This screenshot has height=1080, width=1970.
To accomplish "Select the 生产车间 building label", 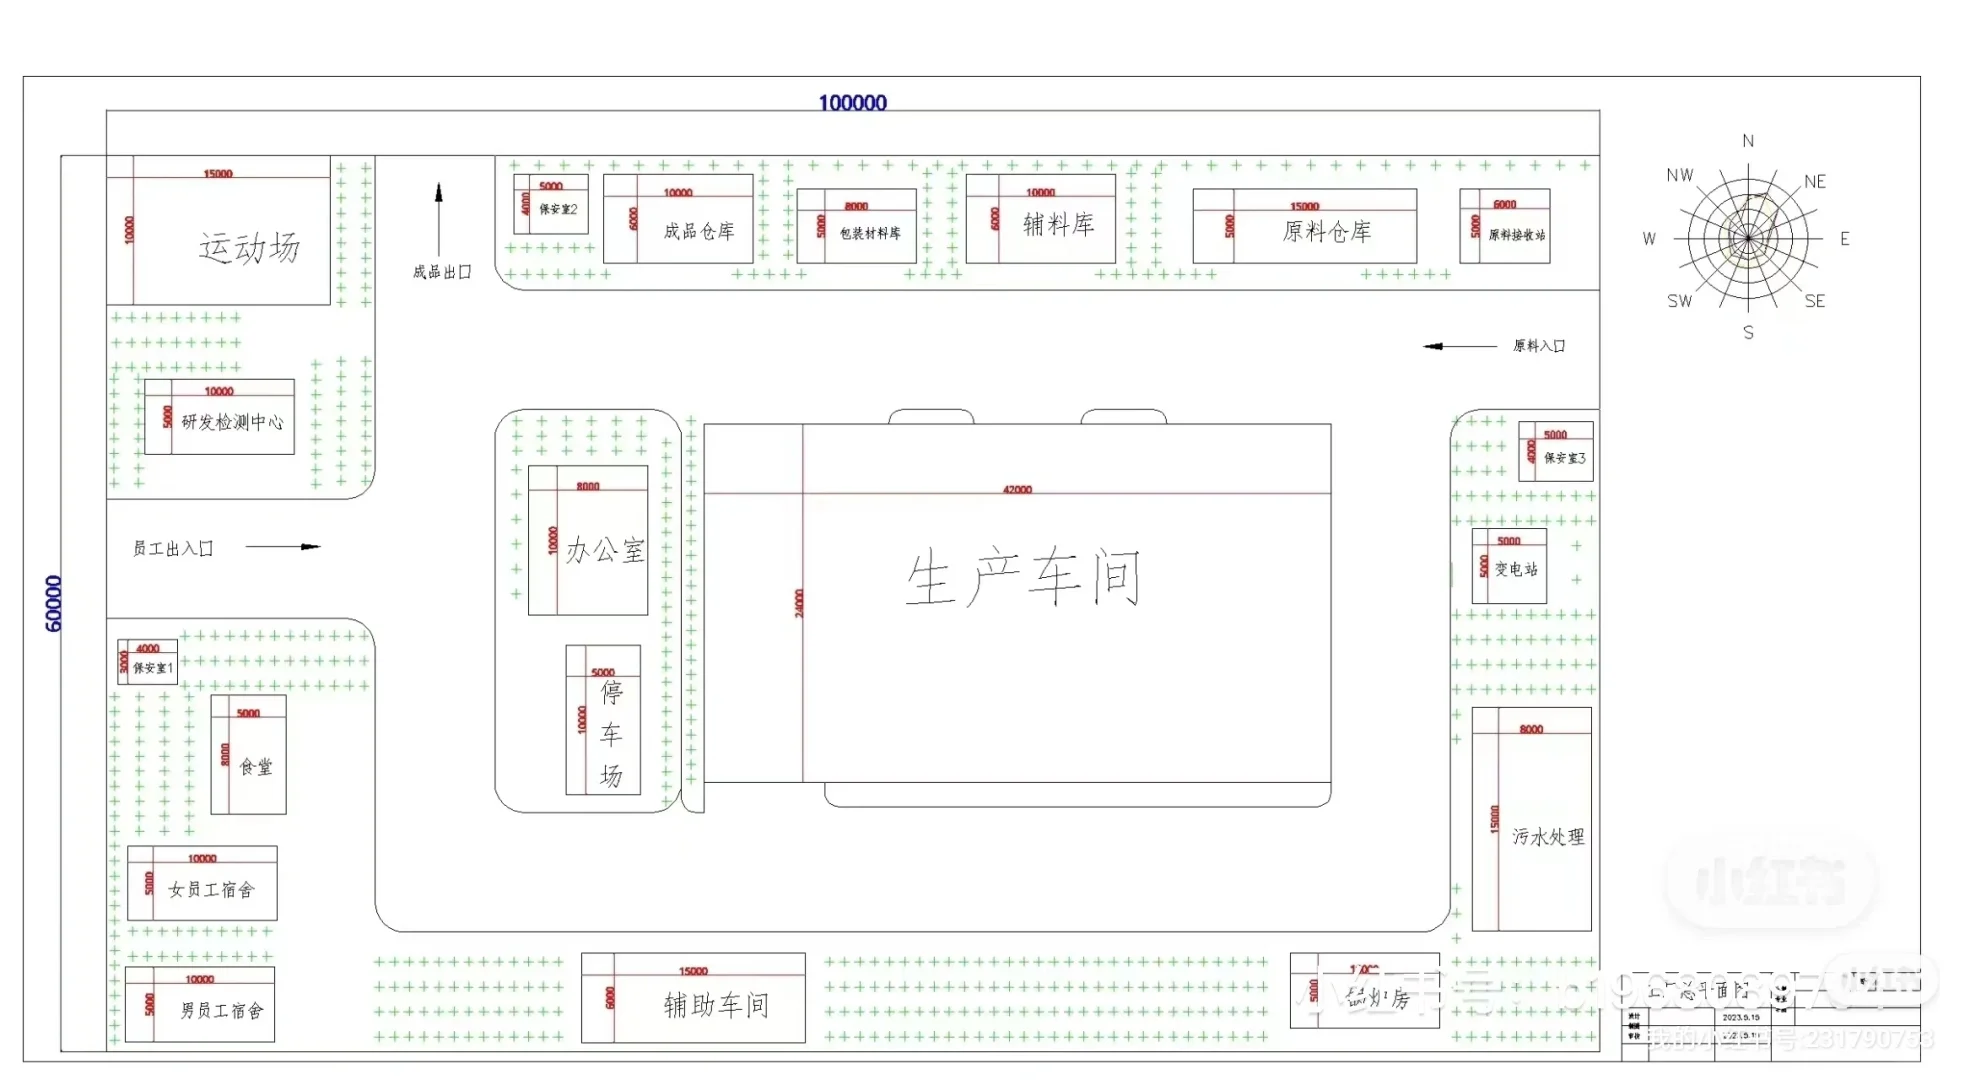I will pyautogui.click(x=1022, y=577).
